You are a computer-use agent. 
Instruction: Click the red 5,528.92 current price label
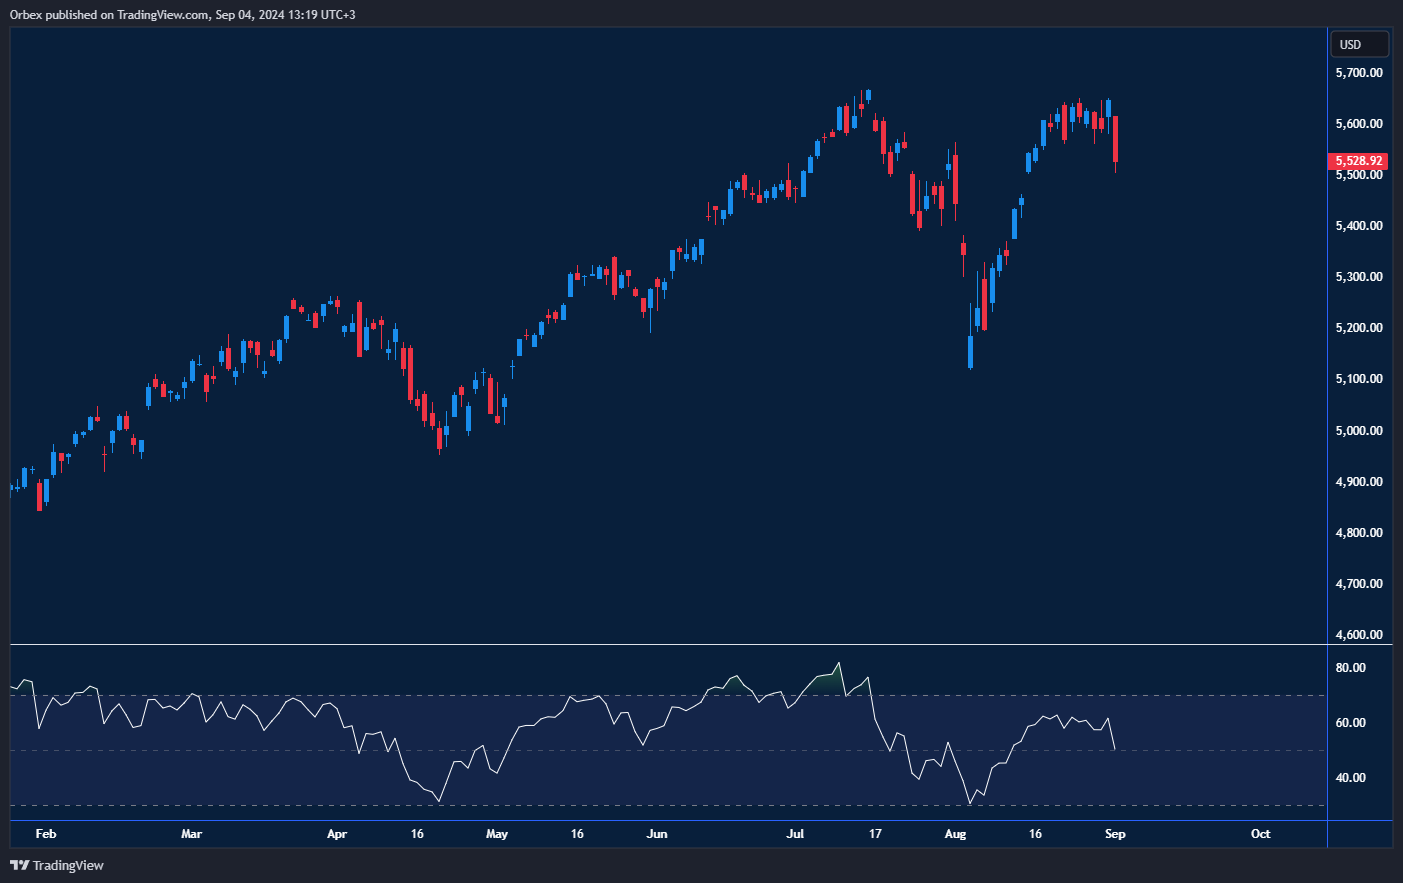1358,161
